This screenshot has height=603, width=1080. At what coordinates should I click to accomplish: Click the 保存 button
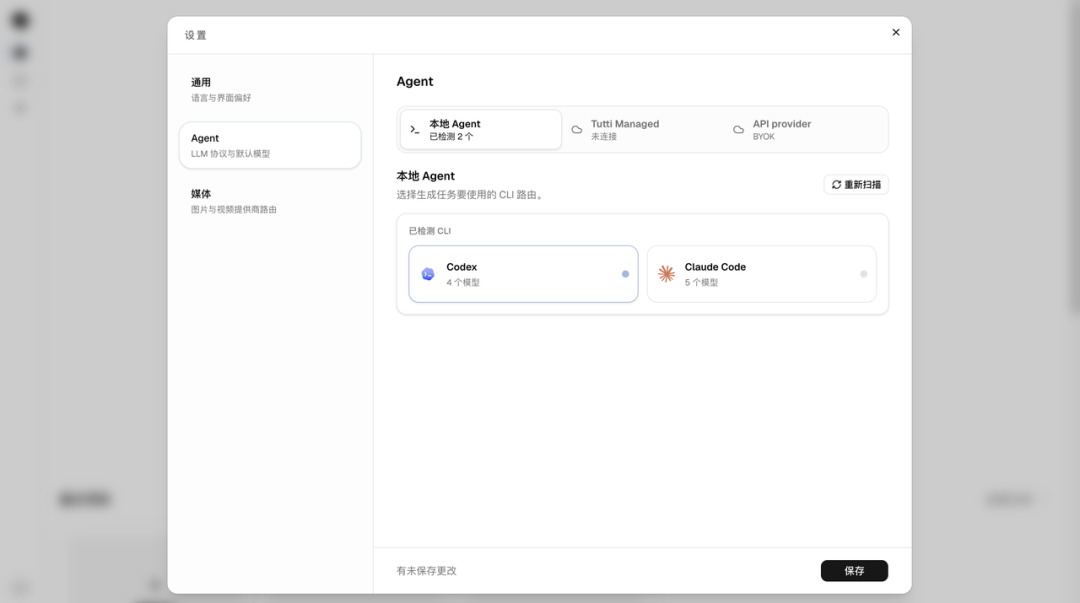(854, 571)
